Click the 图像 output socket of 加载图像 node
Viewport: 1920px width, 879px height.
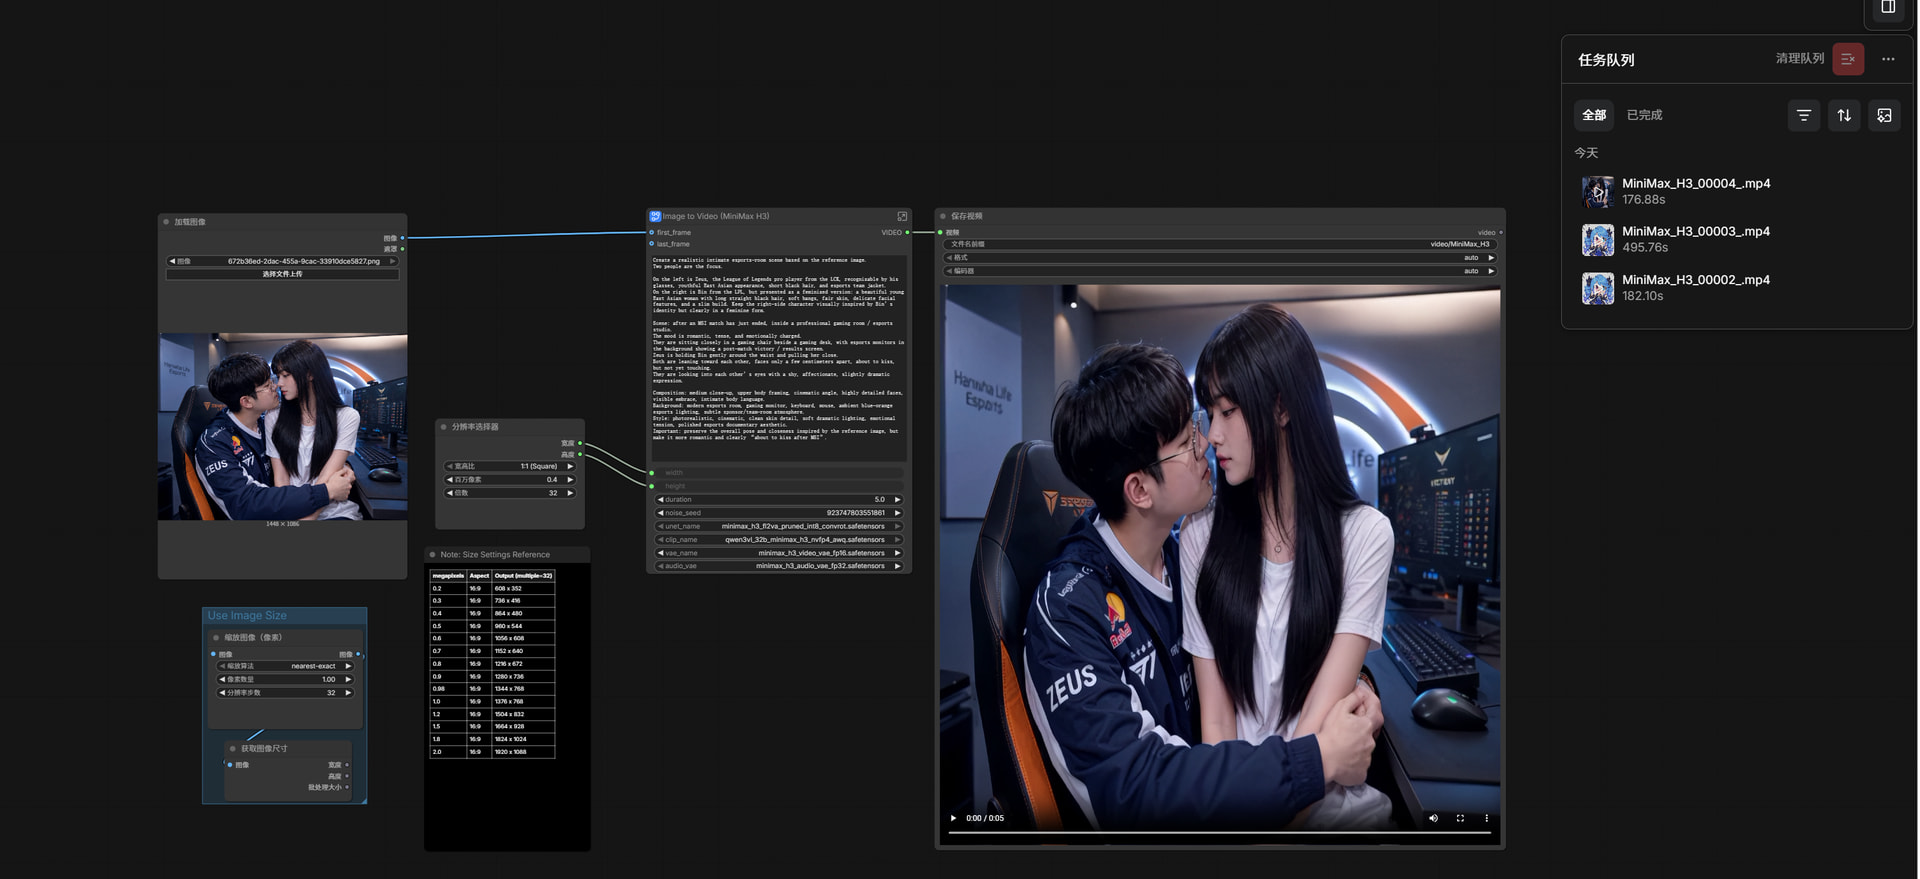[403, 238]
